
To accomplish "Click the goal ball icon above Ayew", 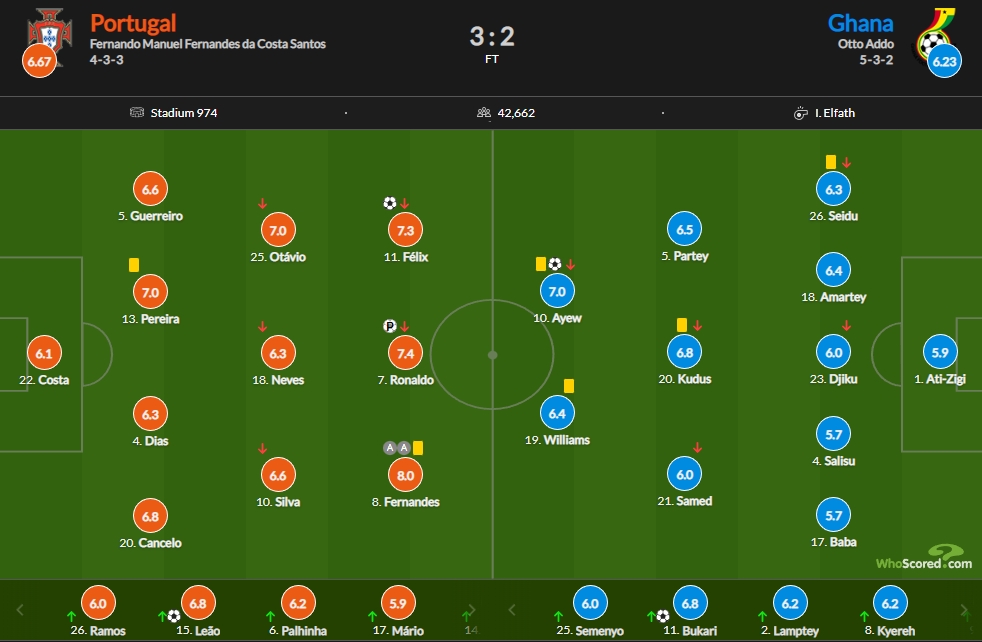I will point(555,264).
